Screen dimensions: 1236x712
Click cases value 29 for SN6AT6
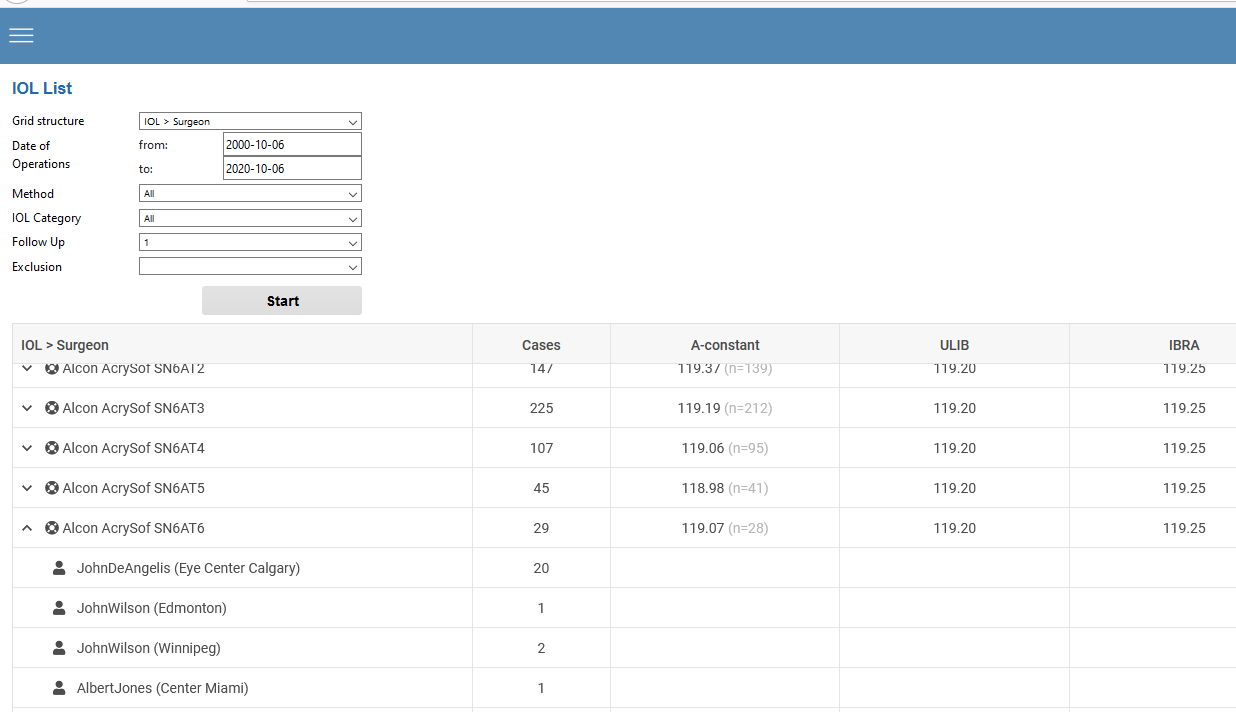[x=541, y=528]
